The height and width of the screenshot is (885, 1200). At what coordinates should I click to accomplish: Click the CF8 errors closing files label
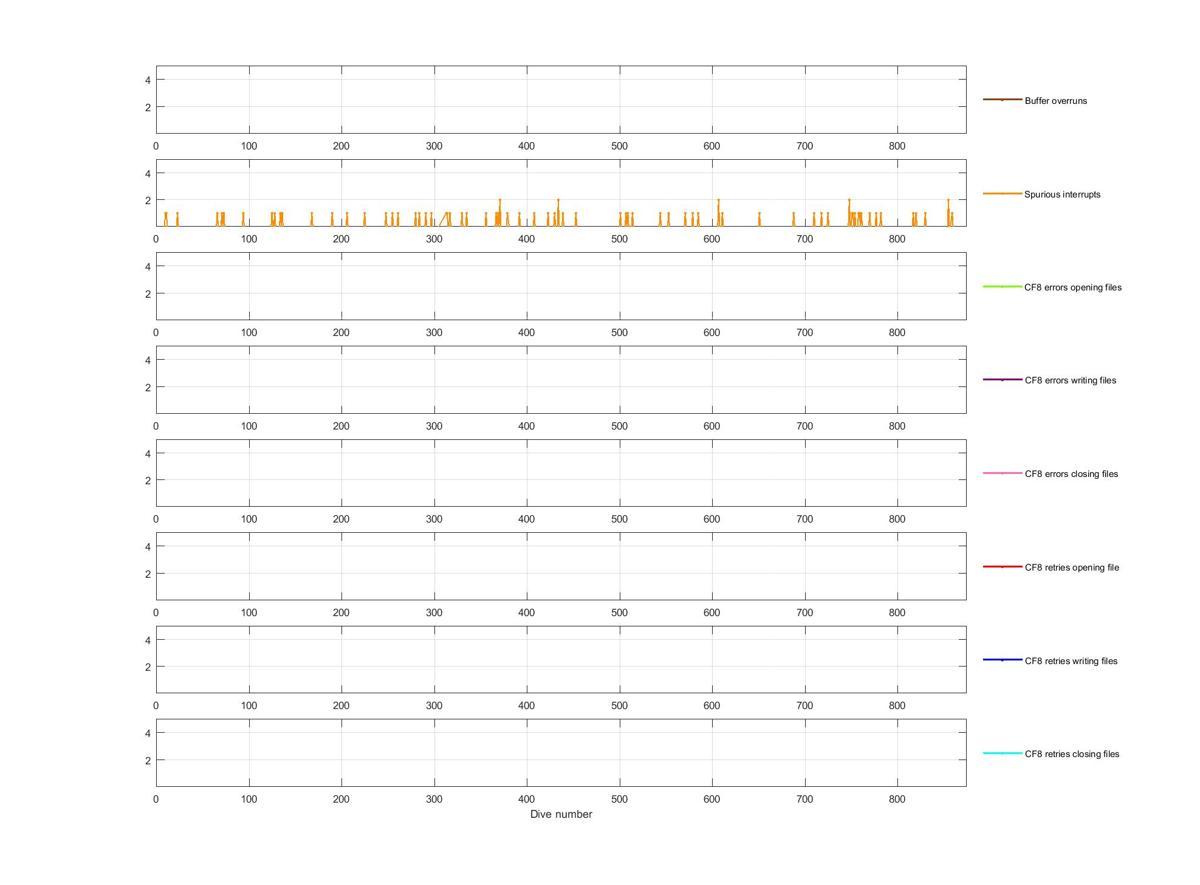click(1071, 474)
